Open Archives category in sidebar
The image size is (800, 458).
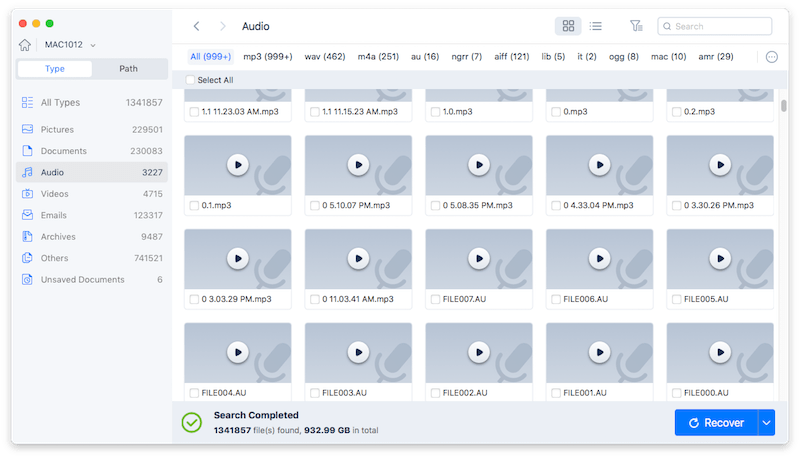[x=92, y=237]
